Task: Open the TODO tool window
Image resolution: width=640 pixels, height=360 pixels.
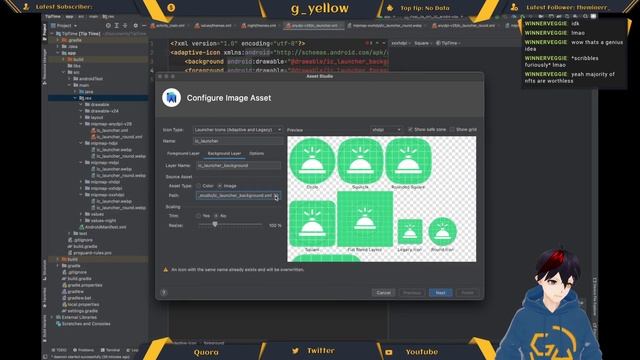Action: [60, 350]
